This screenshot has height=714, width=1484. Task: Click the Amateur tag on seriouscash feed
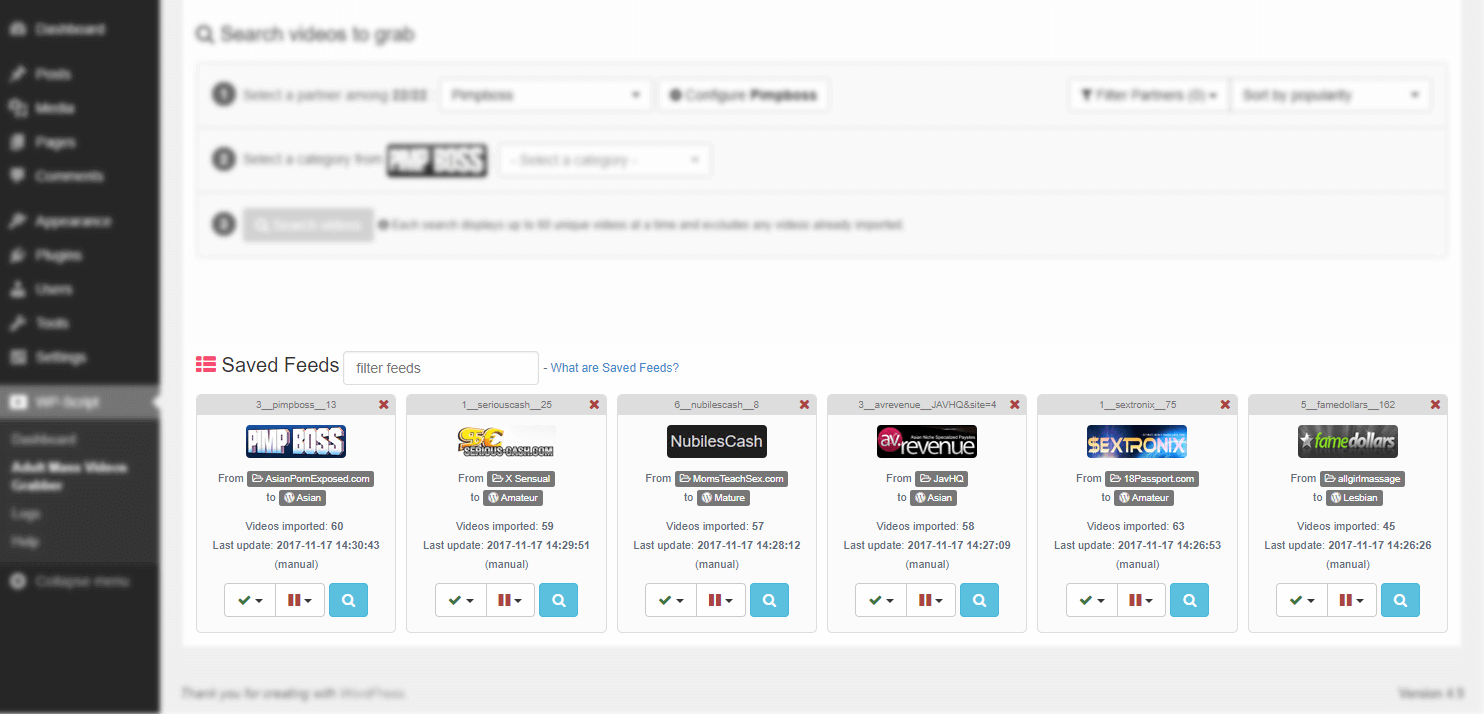point(513,497)
